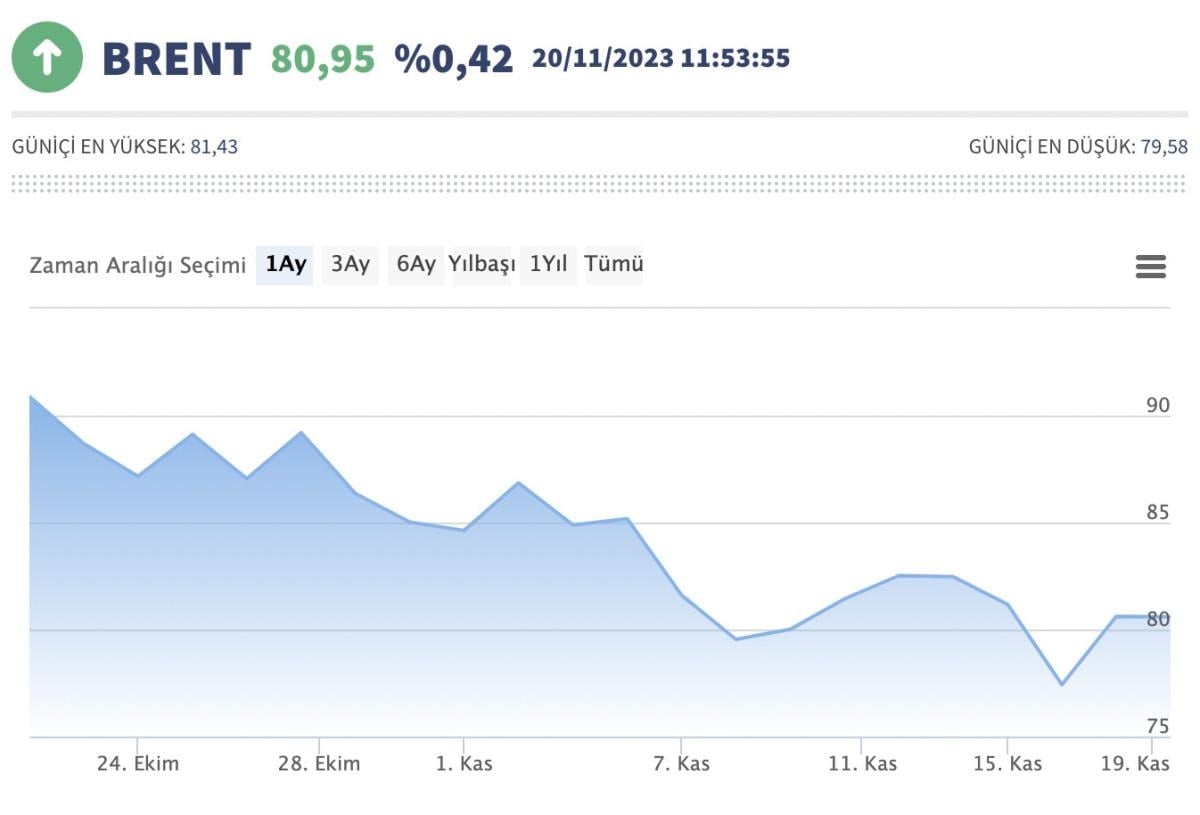1200x815 pixels.
Task: Select the 1Ay time range
Action: [x=285, y=265]
